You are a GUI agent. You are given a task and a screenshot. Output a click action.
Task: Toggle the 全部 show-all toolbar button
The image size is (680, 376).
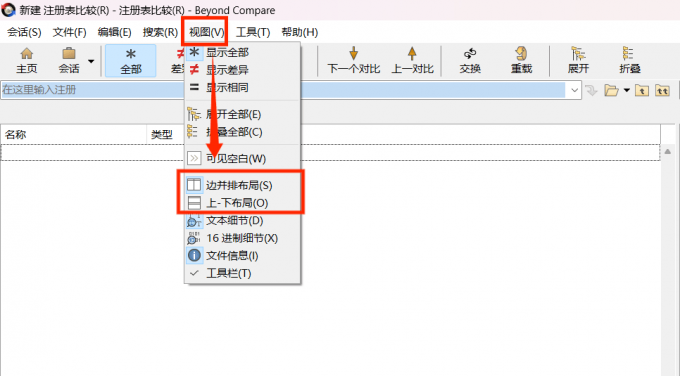[131, 61]
